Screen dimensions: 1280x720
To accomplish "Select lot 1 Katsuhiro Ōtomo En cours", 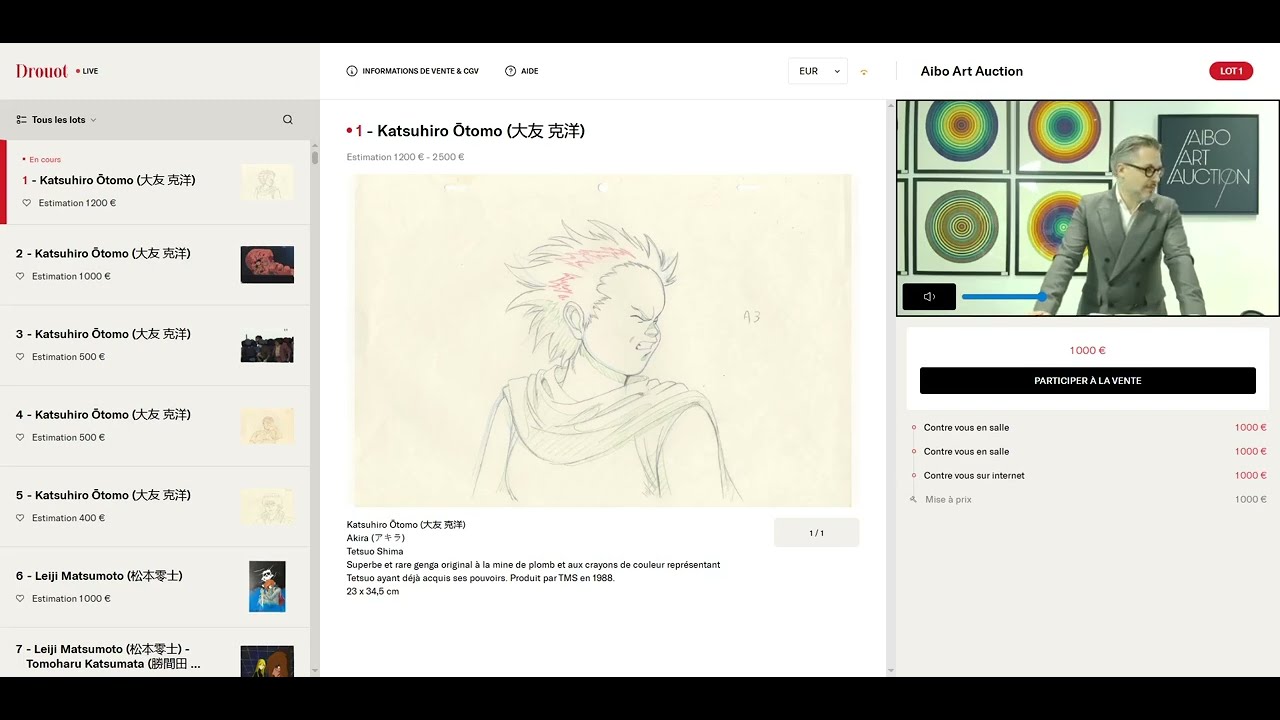I will 156,182.
